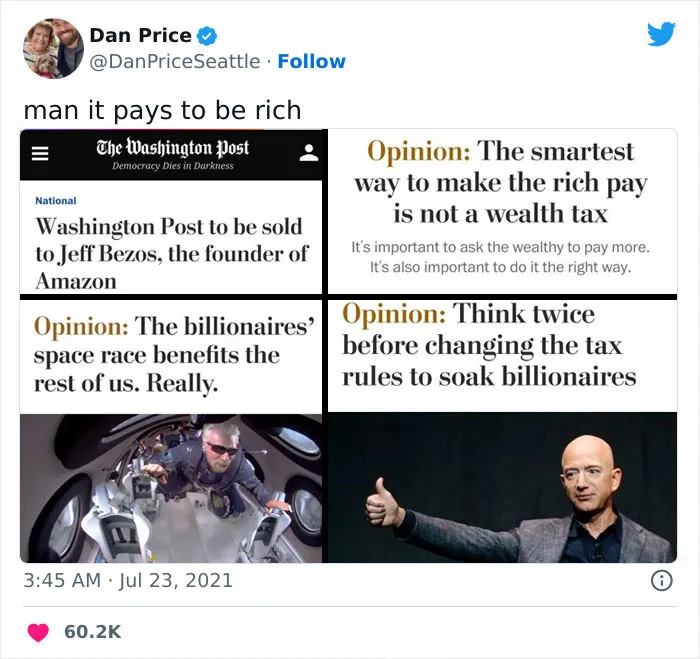Open the Bezos purchase headline image

point(171,212)
